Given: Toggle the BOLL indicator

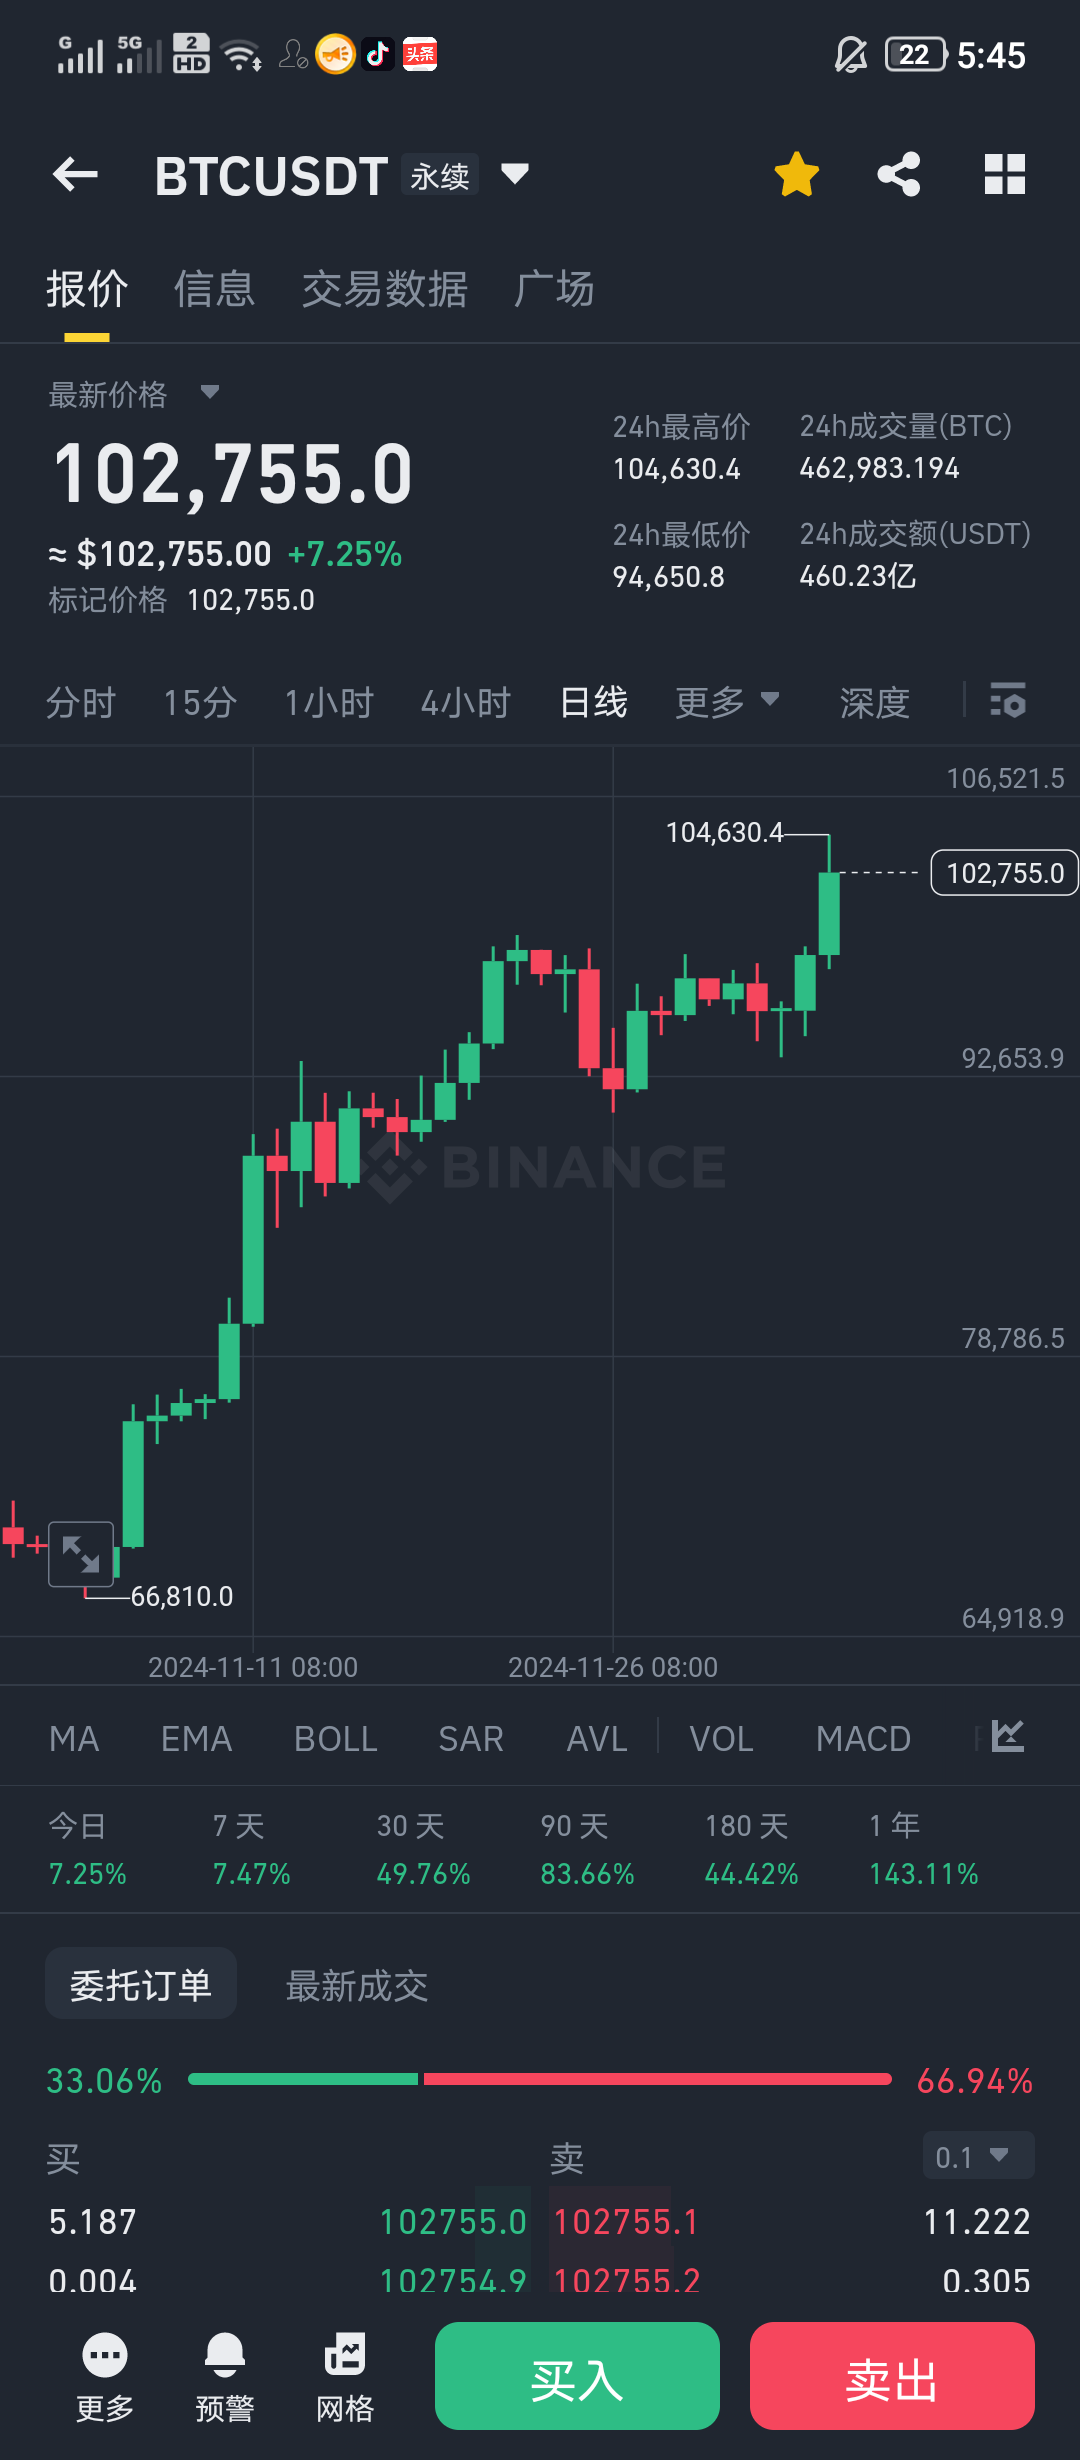Looking at the screenshot, I should (x=336, y=1739).
